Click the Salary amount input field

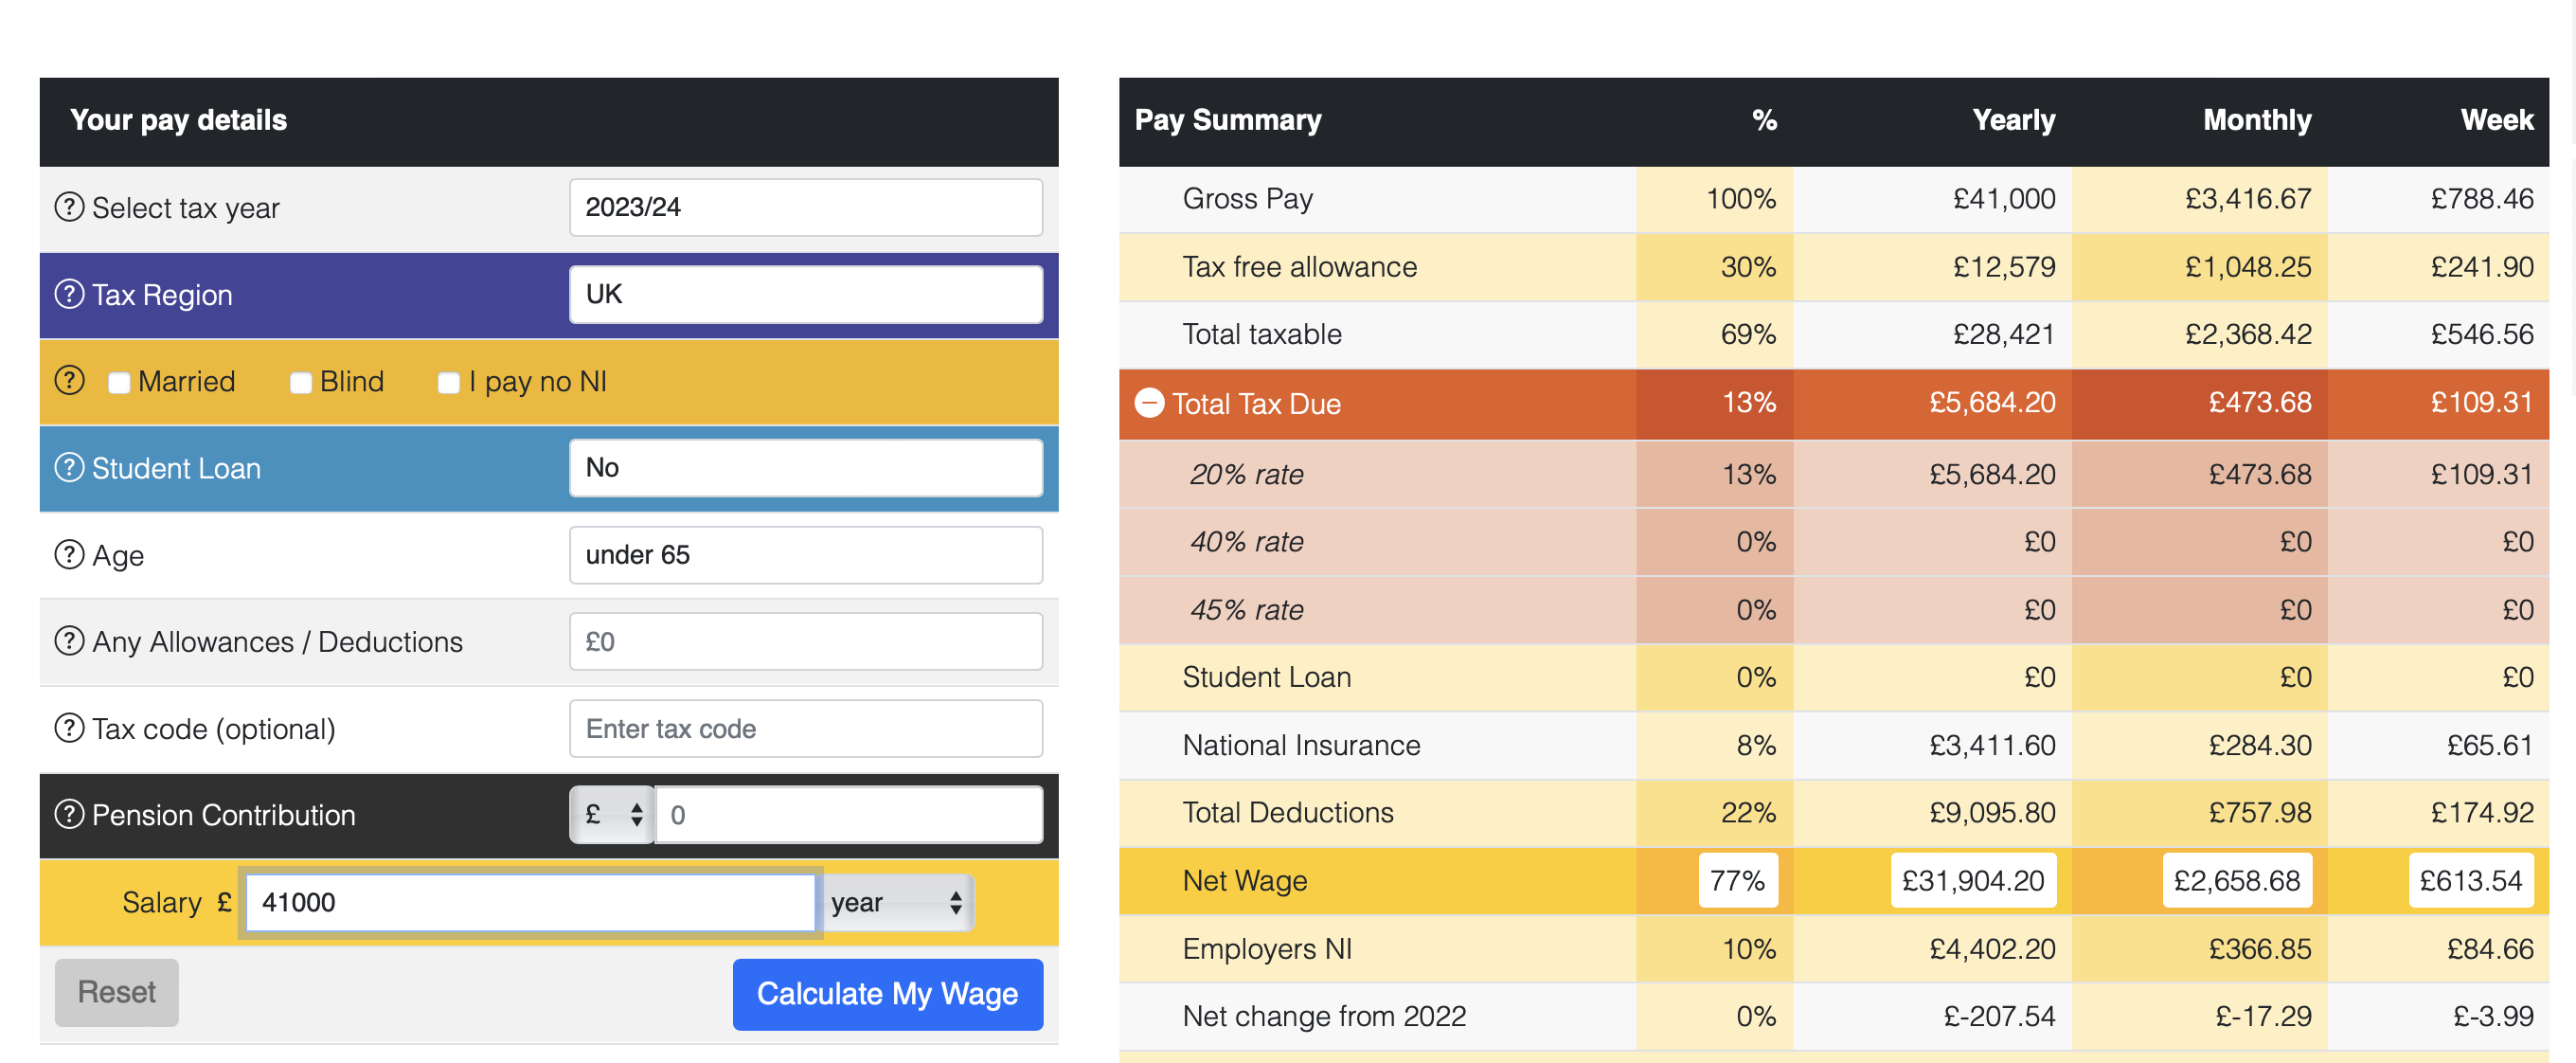click(x=530, y=902)
